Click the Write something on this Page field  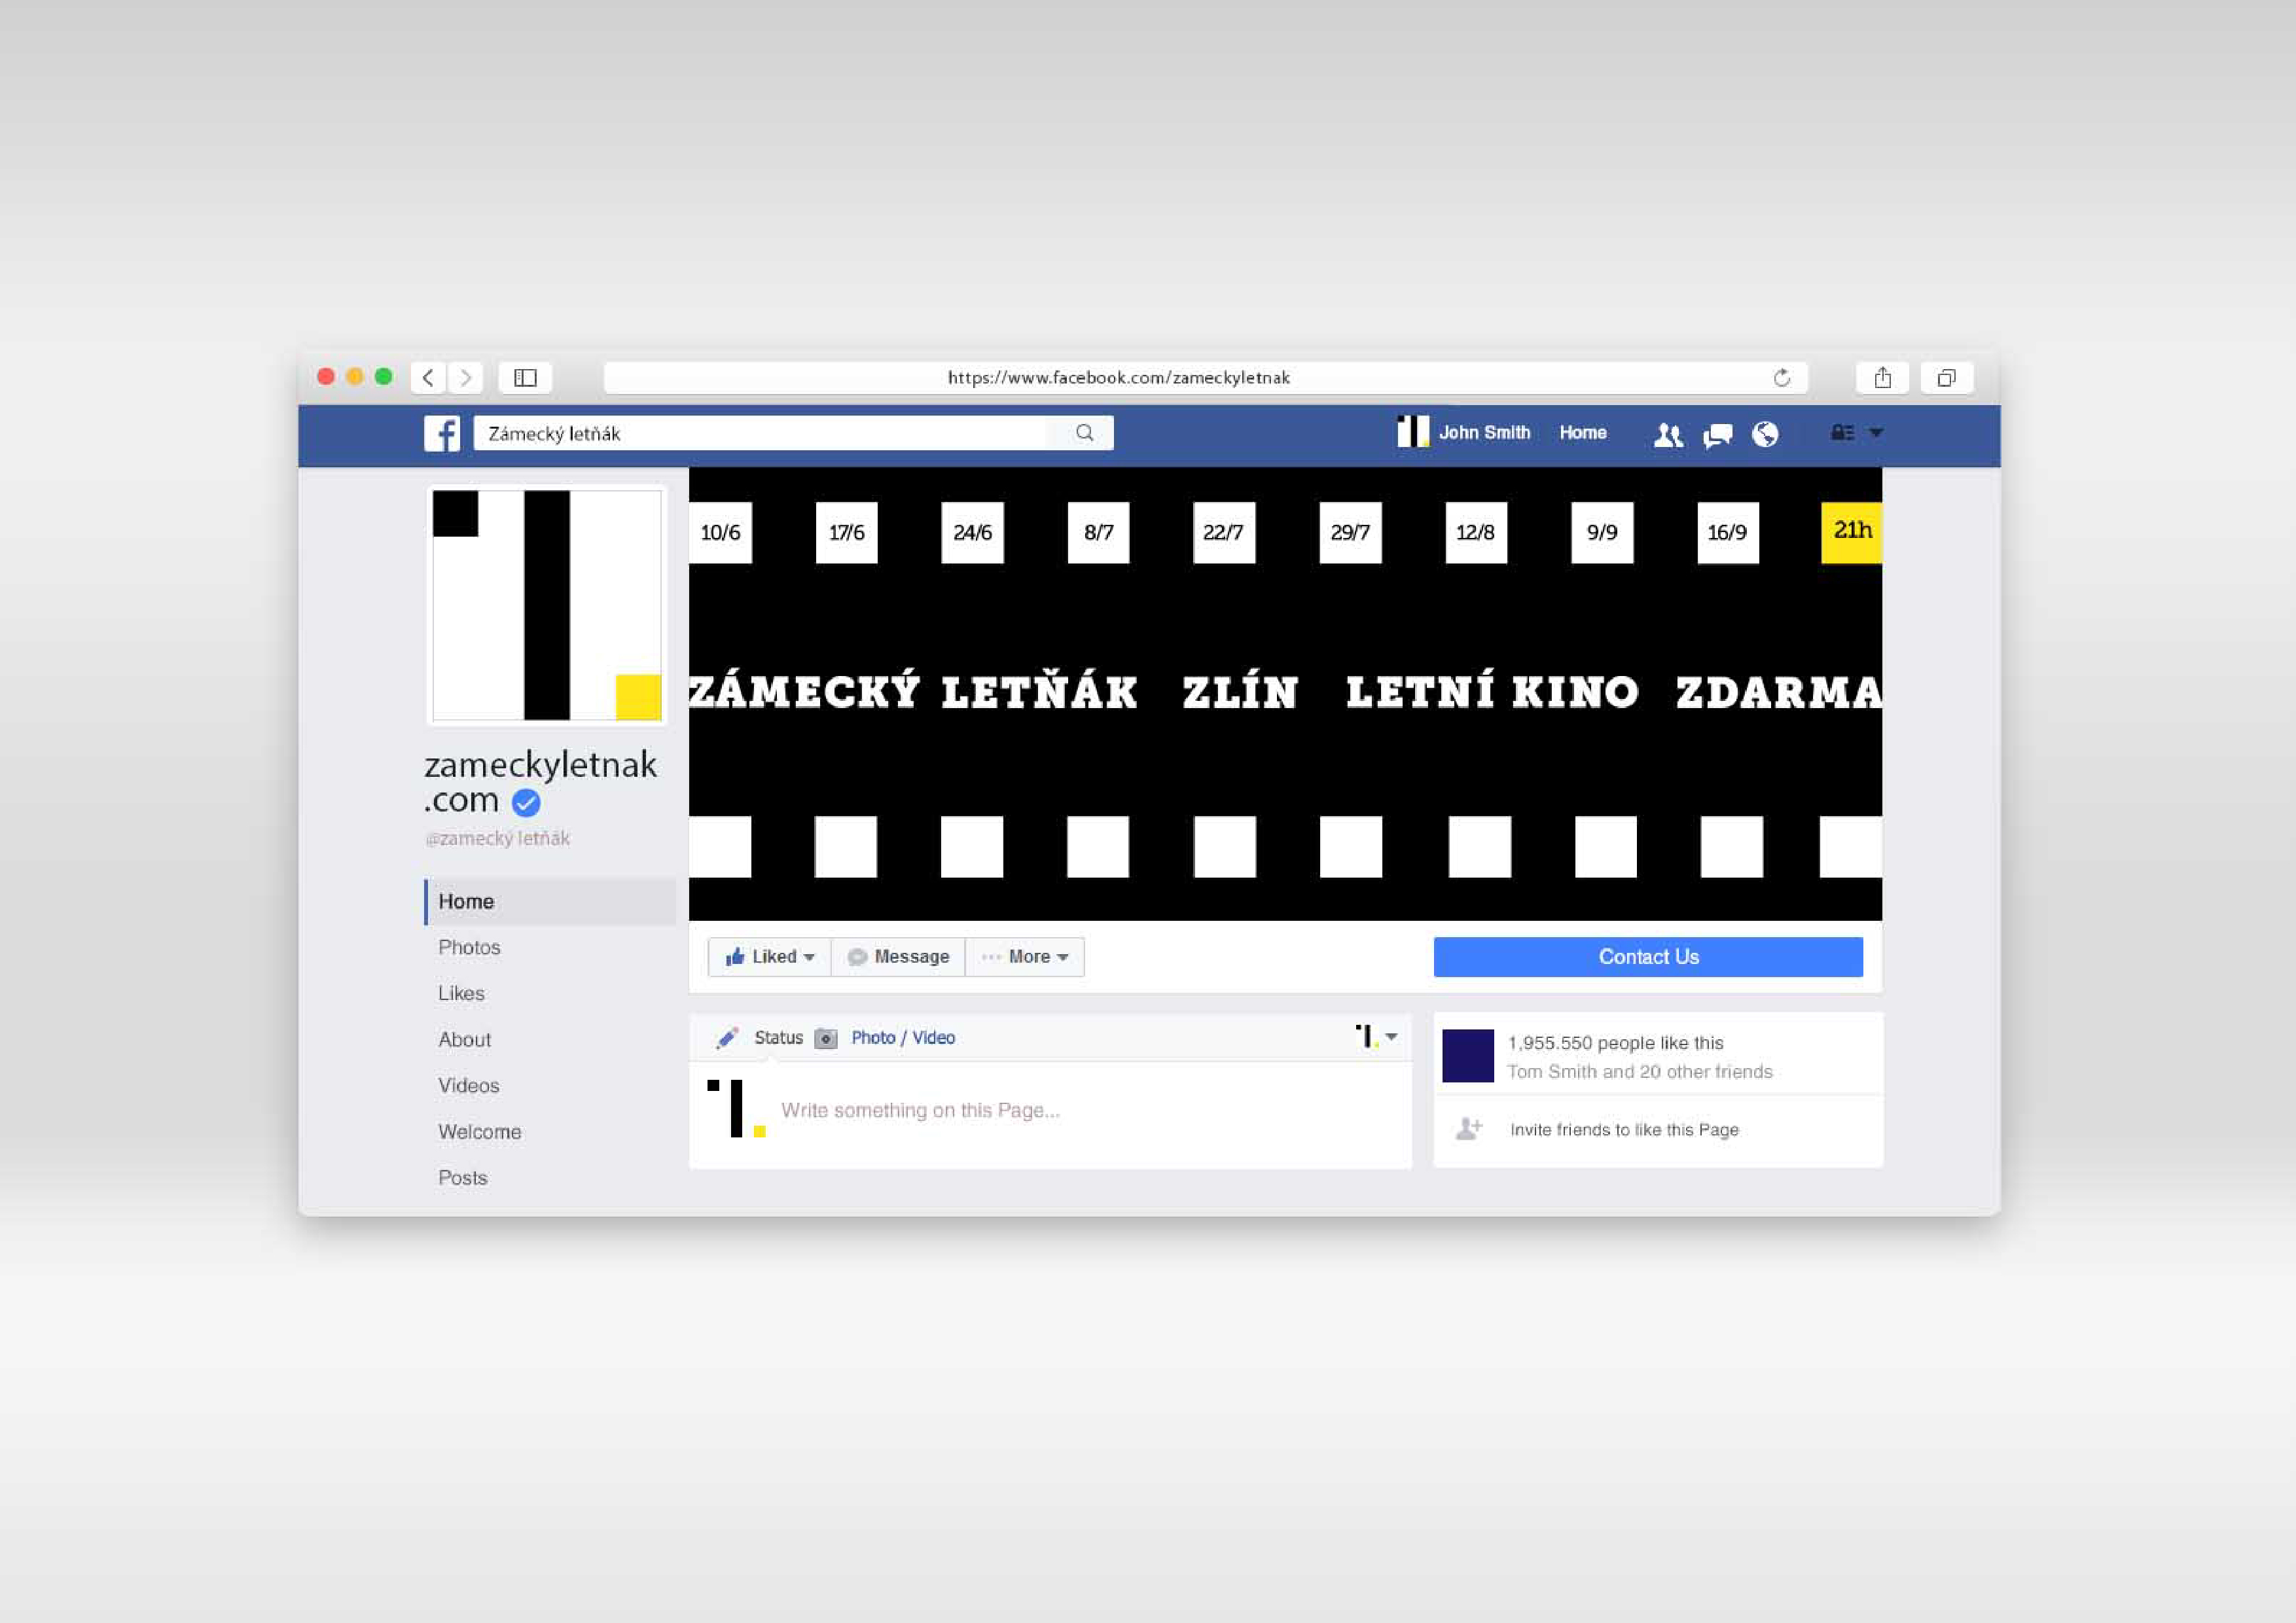click(920, 1110)
